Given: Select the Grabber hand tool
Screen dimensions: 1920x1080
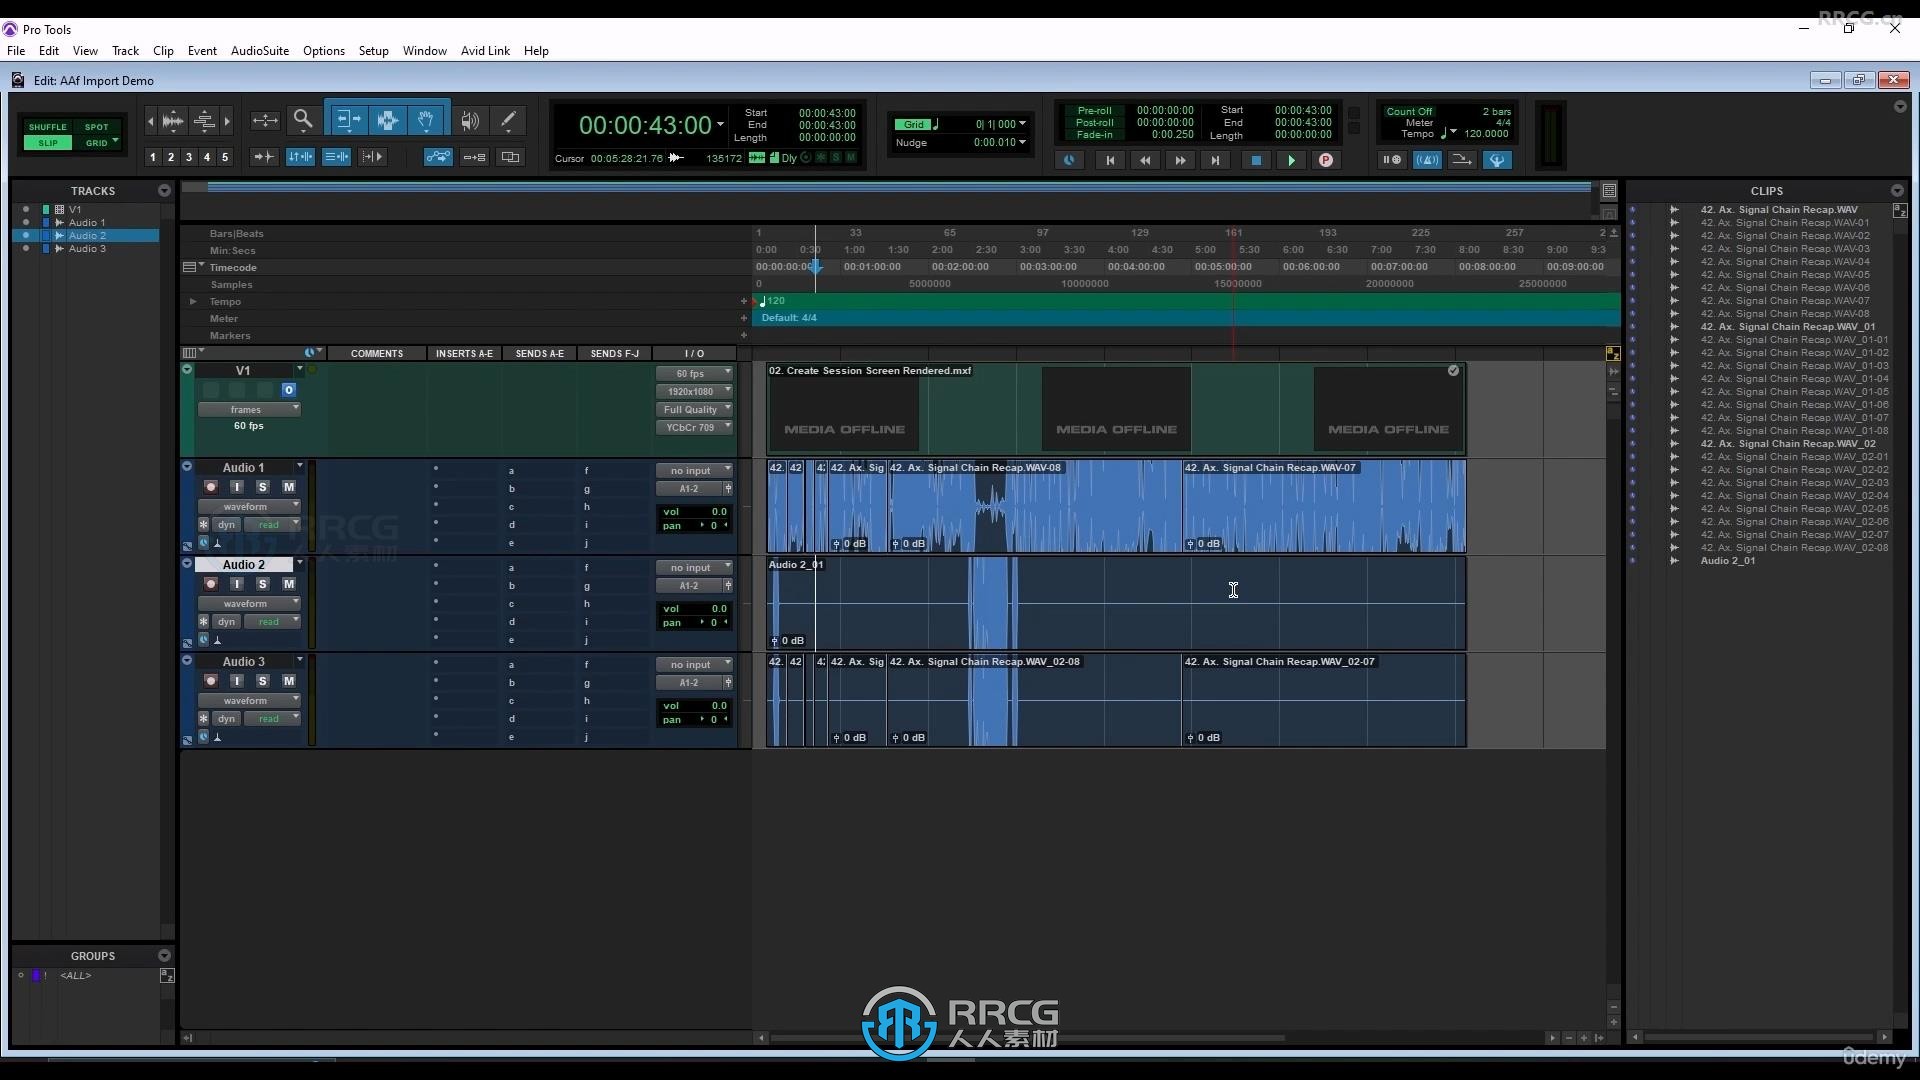Looking at the screenshot, I should point(426,121).
